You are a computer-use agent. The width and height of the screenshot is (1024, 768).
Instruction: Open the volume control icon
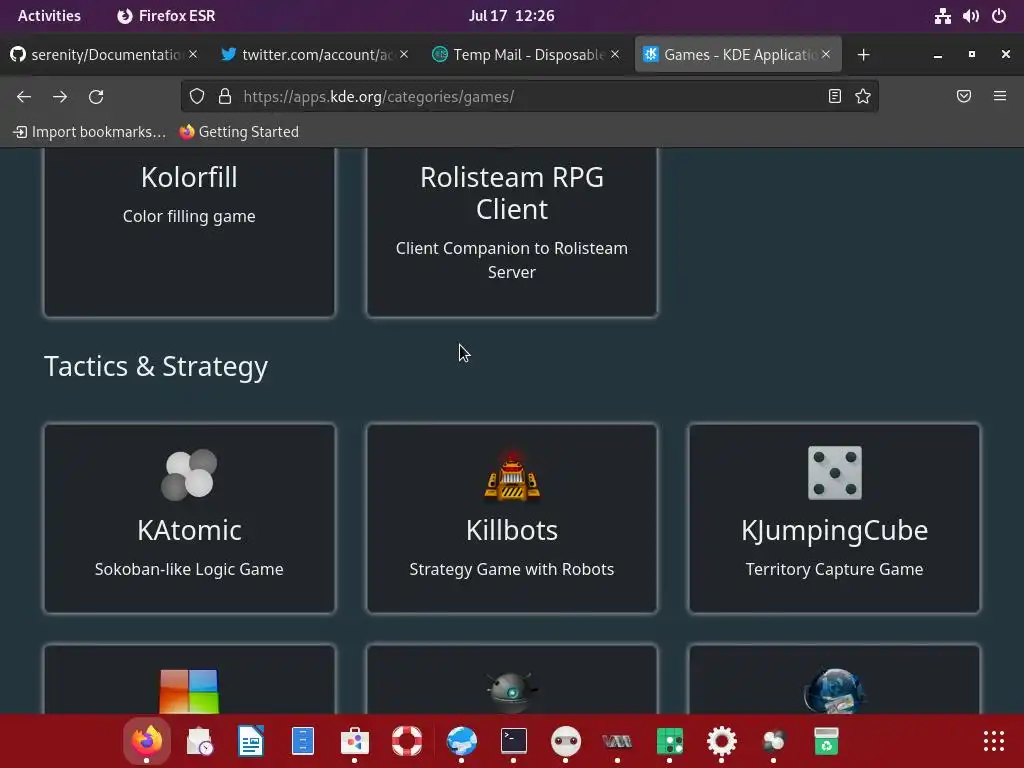pyautogui.click(x=970, y=16)
